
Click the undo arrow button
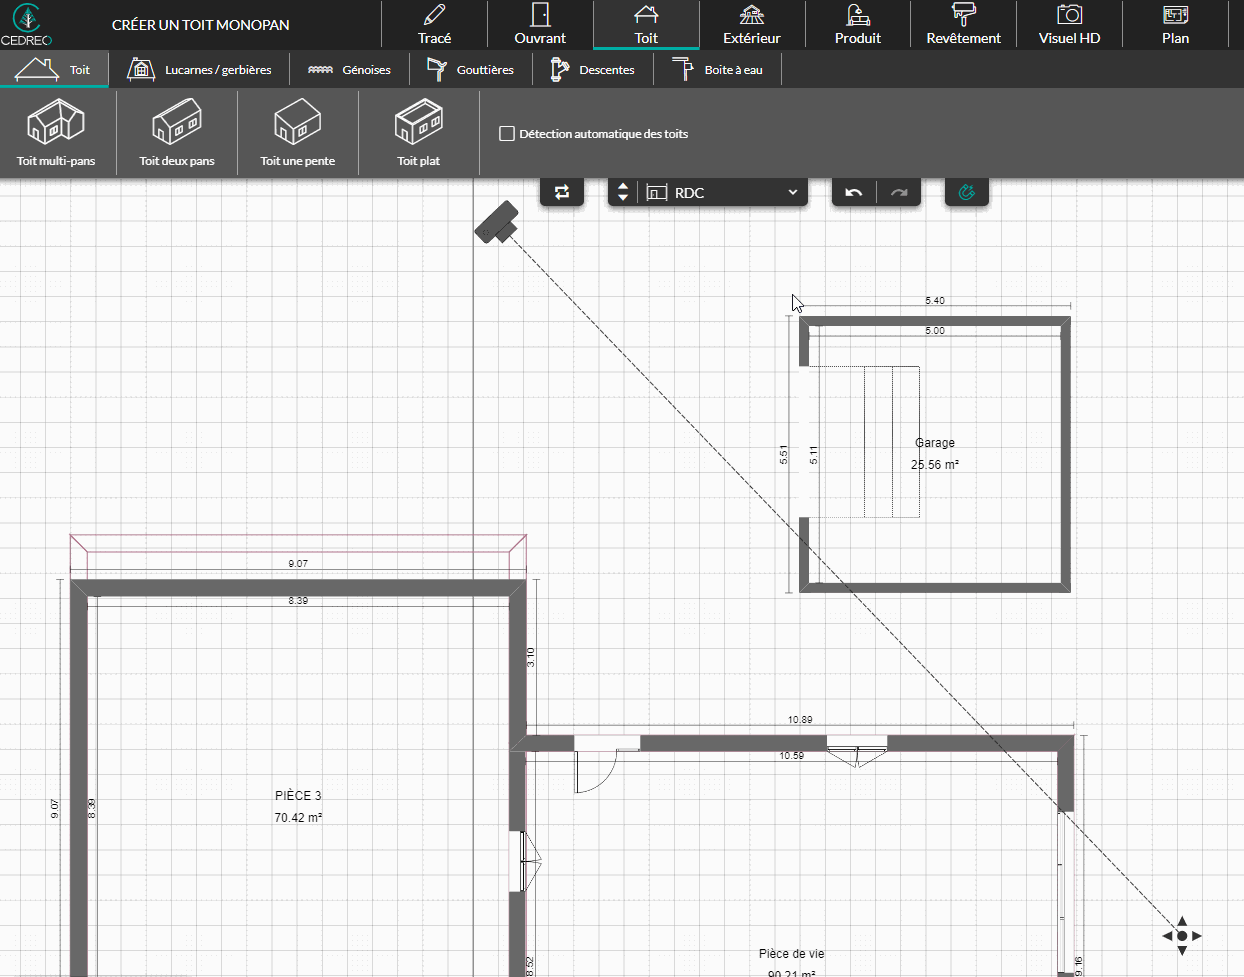[x=854, y=193]
